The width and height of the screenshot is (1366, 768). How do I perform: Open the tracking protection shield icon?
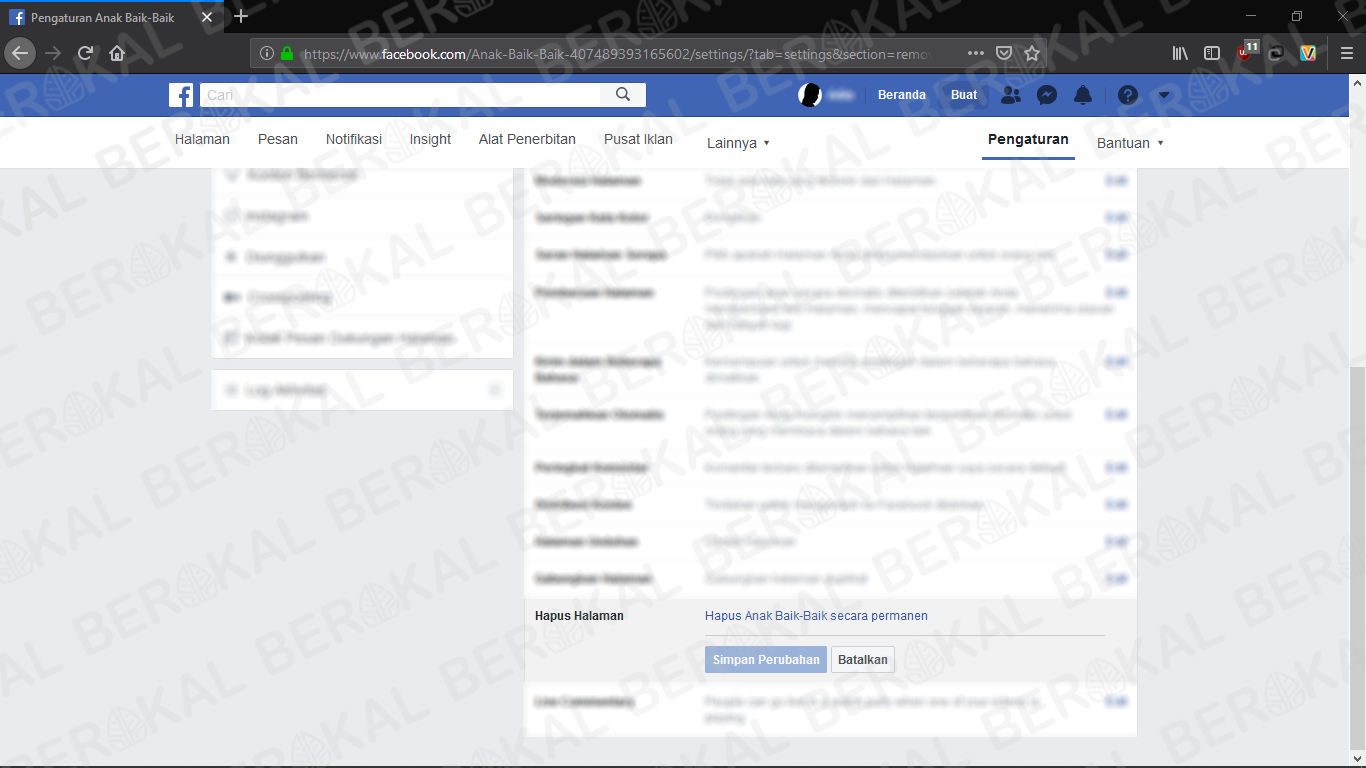click(1004, 53)
